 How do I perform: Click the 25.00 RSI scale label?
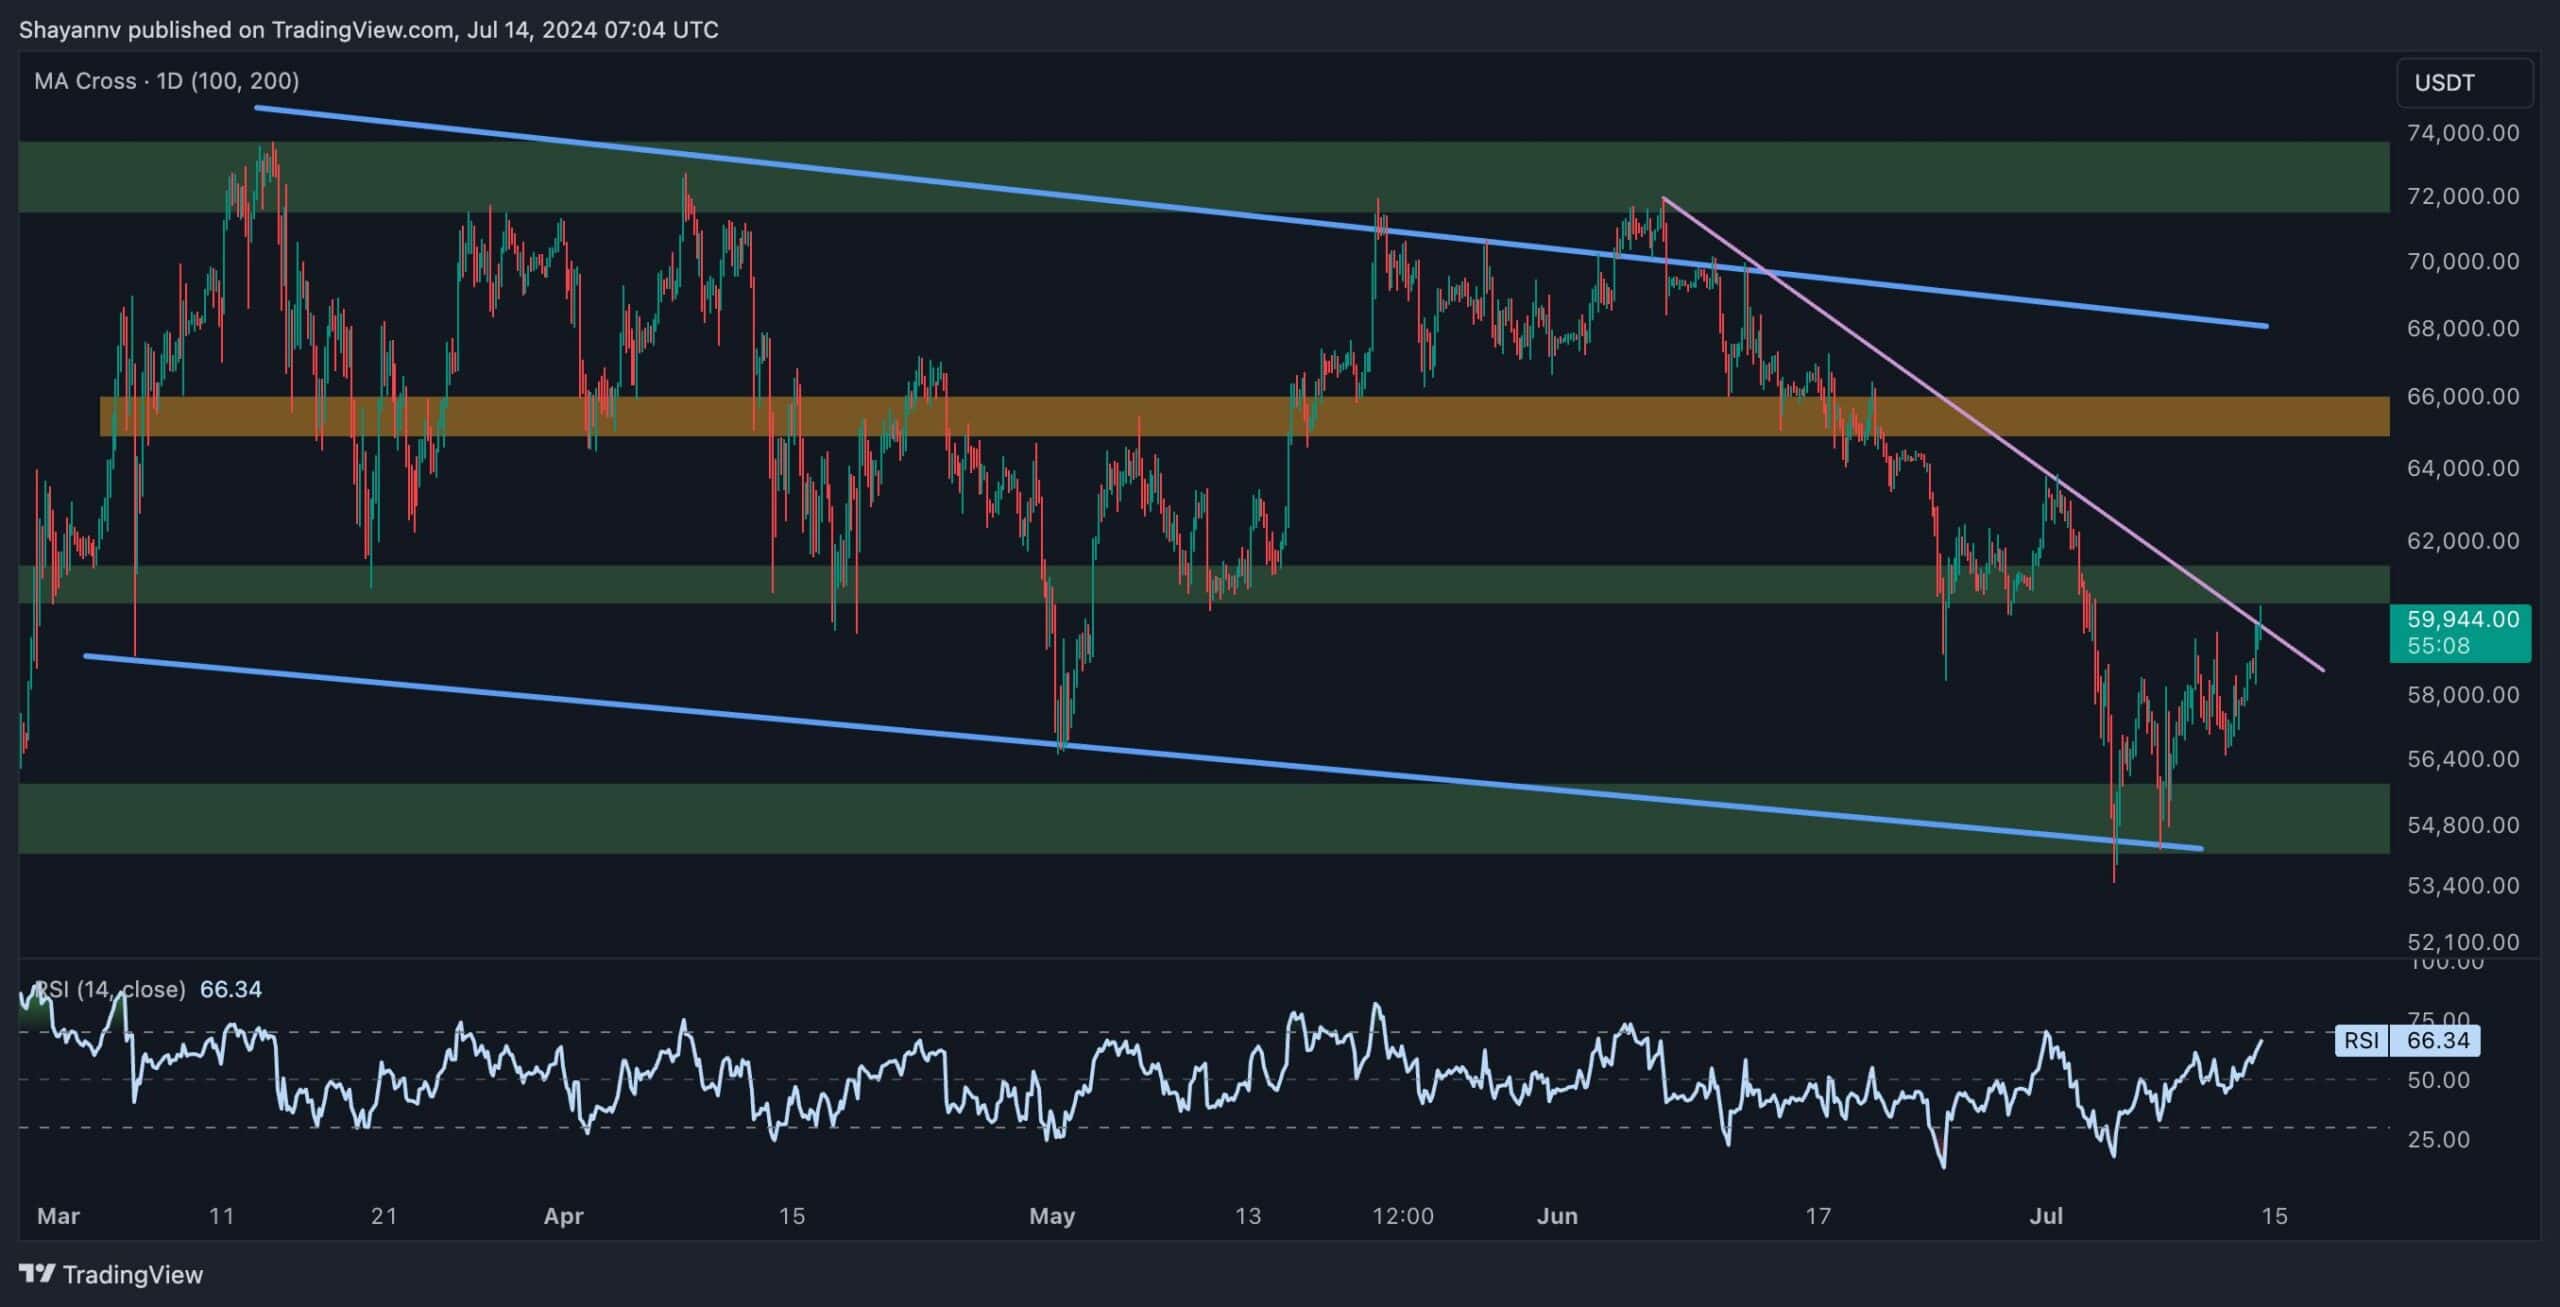coord(2438,1139)
